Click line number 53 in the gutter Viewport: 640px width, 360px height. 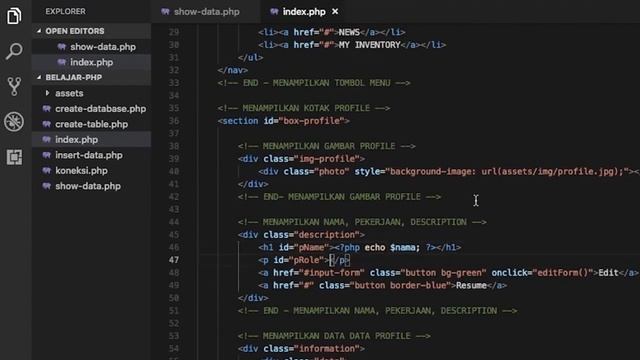174,336
